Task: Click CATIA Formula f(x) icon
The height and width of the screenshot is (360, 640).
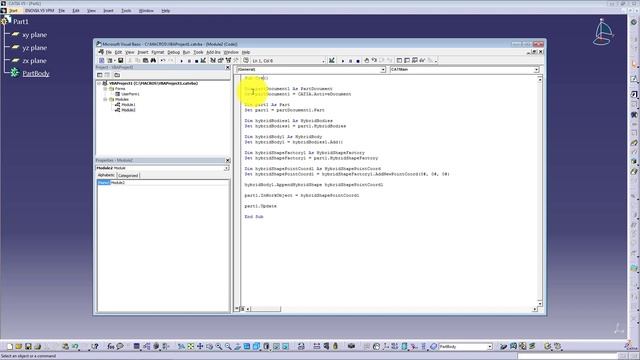Action: click(x=111, y=347)
